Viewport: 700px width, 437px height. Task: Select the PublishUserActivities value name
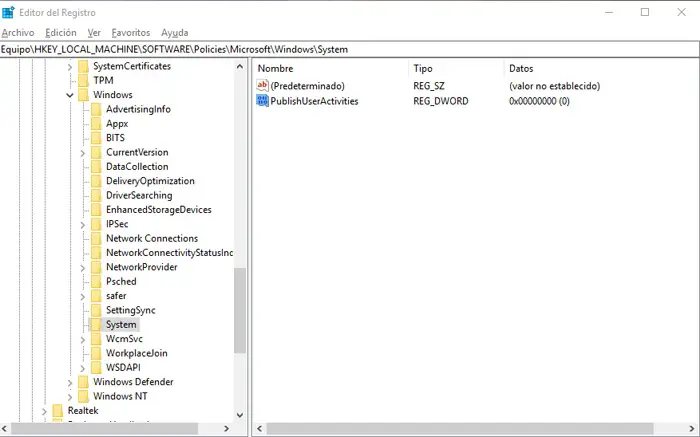click(314, 101)
